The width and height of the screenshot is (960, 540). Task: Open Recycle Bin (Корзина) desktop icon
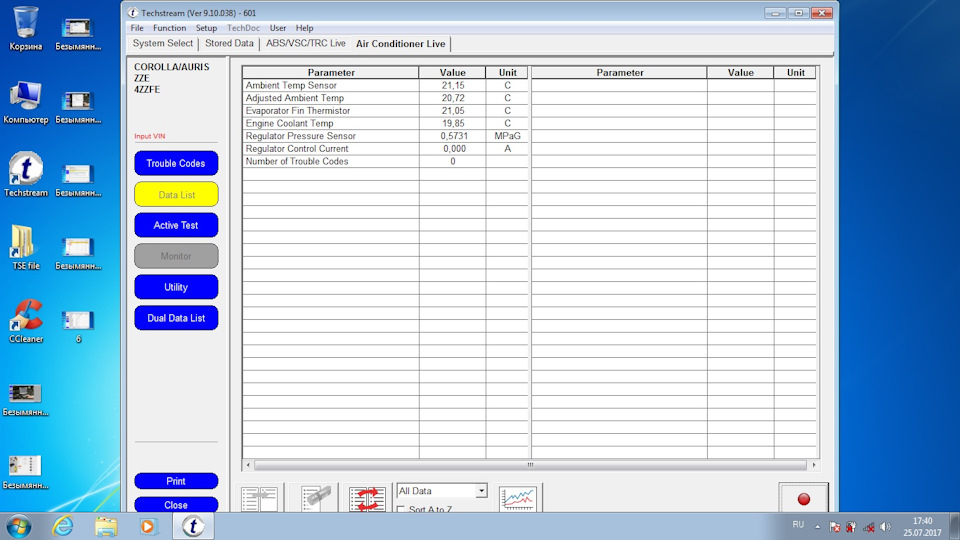(26, 28)
